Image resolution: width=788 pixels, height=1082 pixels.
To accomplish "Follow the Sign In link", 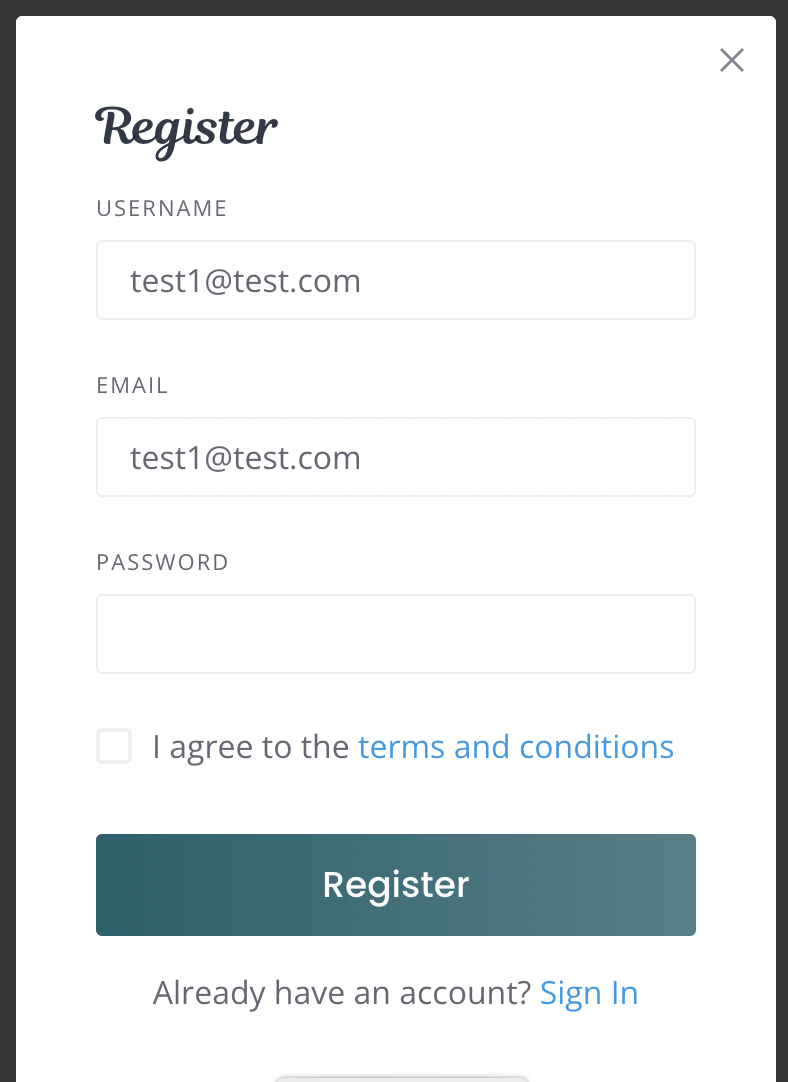I will click(589, 994).
